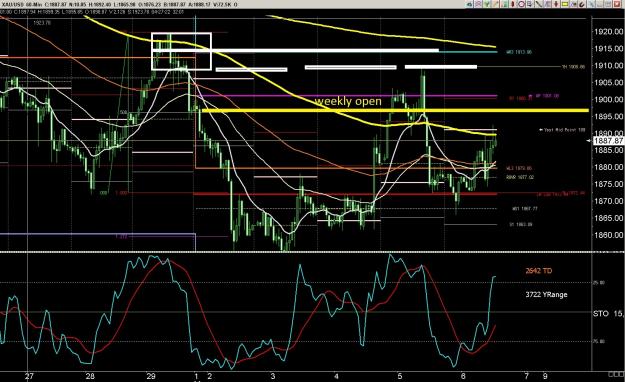Click the red down-arrow toolbar icon
The height and width of the screenshot is (382, 625).
tap(556, 4)
